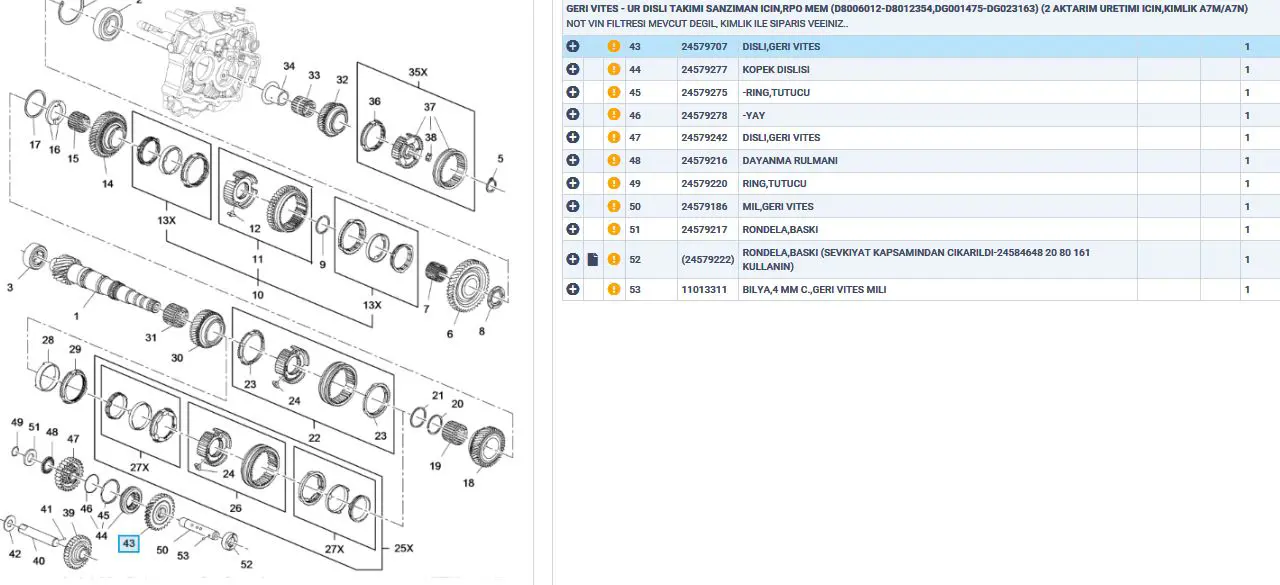1280x585 pixels.
Task: Click callout 25X in the diagram
Action: [401, 548]
